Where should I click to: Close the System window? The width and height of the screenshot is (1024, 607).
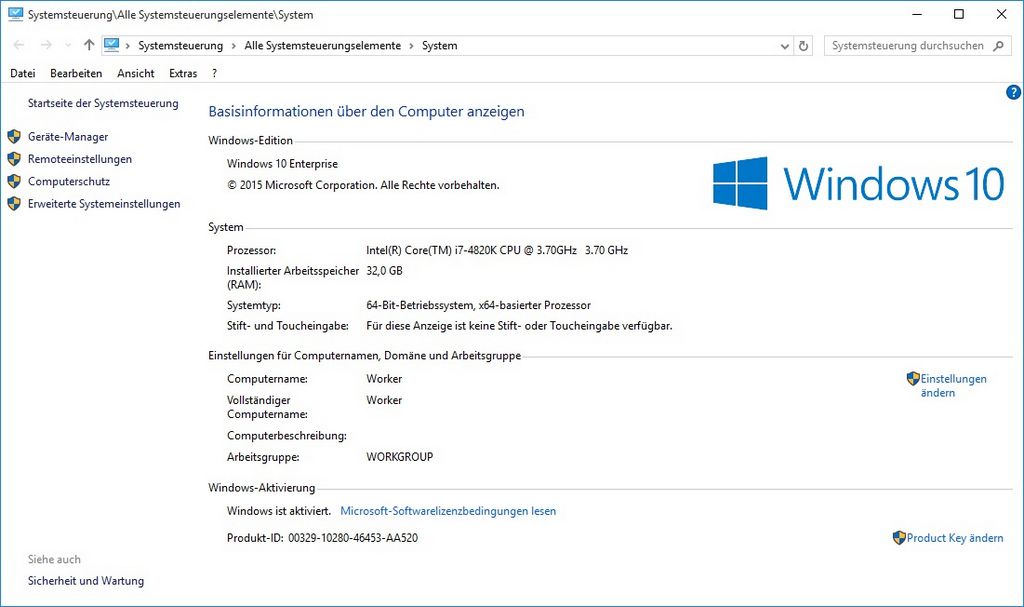coord(1001,14)
